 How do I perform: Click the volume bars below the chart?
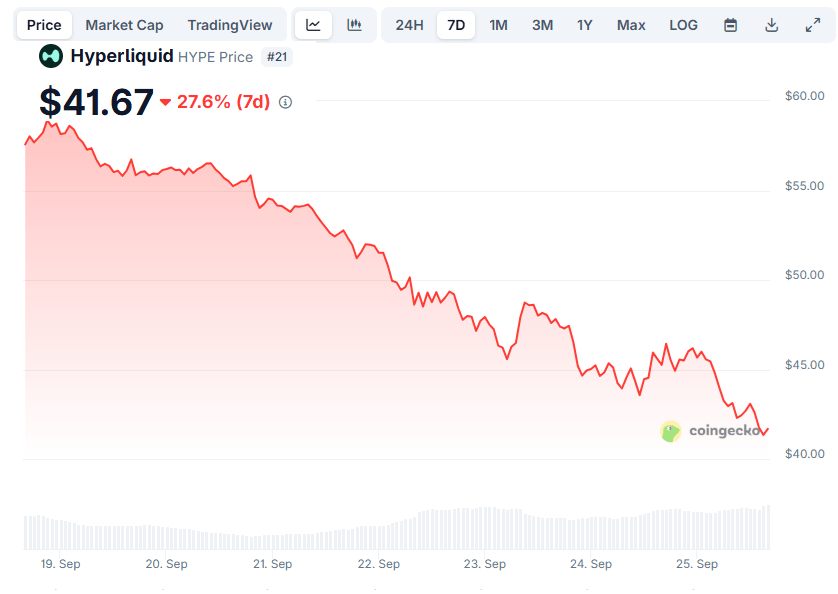(x=400, y=525)
